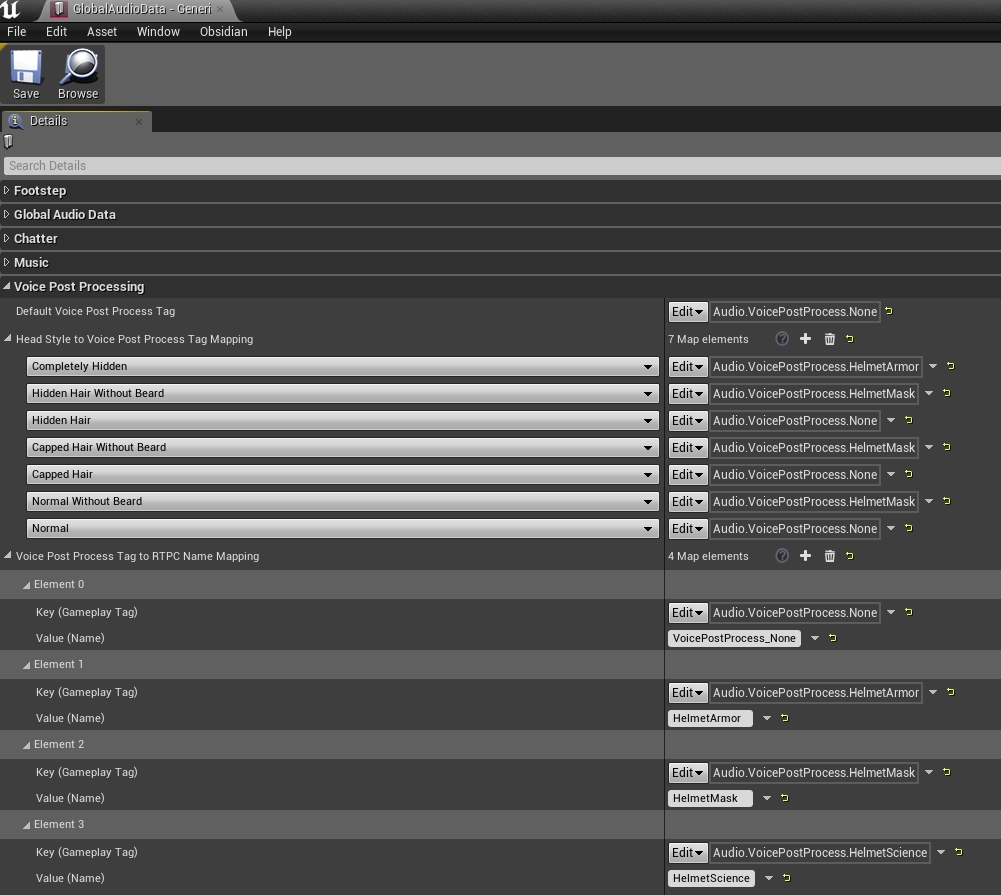This screenshot has width=1001, height=895.
Task: Reset Element 2 HelmetMask key tag
Action: pos(947,772)
